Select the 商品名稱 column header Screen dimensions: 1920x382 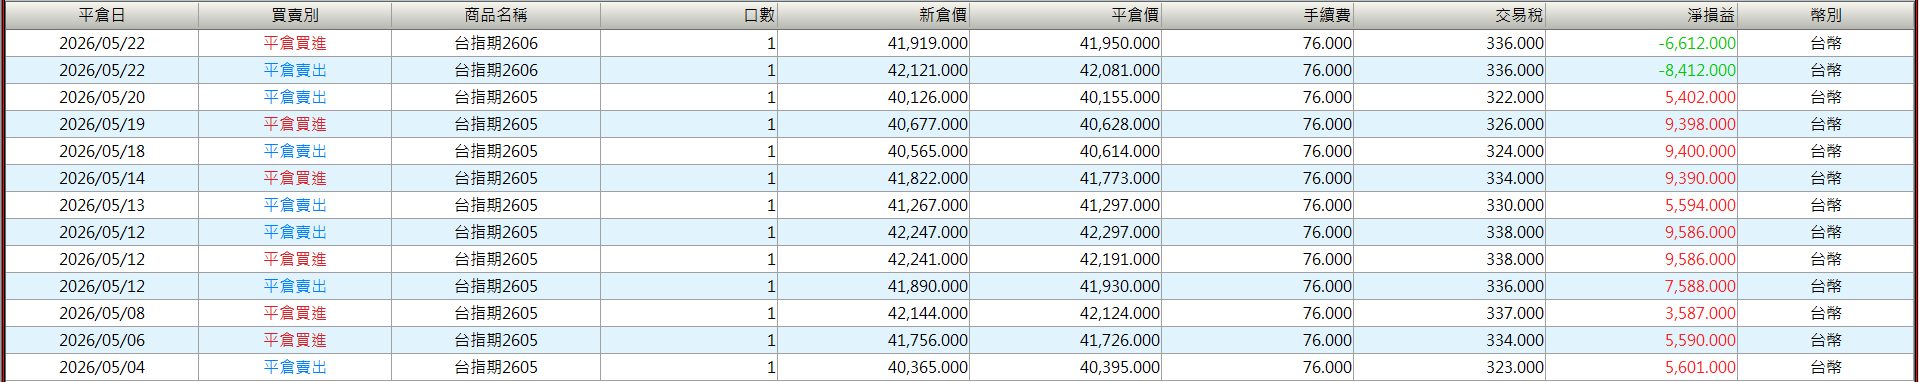[x=496, y=15]
